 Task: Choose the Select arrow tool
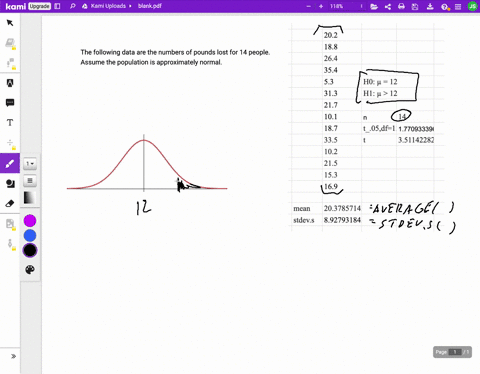[x=10, y=23]
